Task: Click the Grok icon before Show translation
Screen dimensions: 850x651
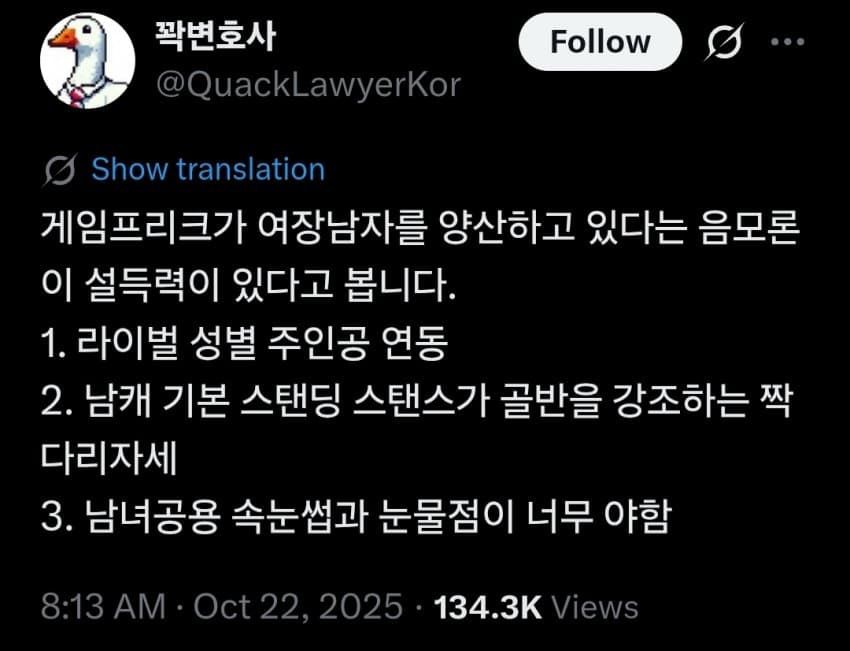Action: pos(60,169)
